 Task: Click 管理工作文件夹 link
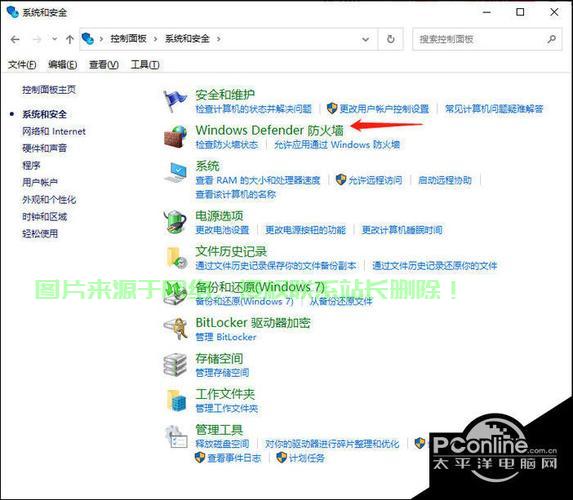(227, 409)
